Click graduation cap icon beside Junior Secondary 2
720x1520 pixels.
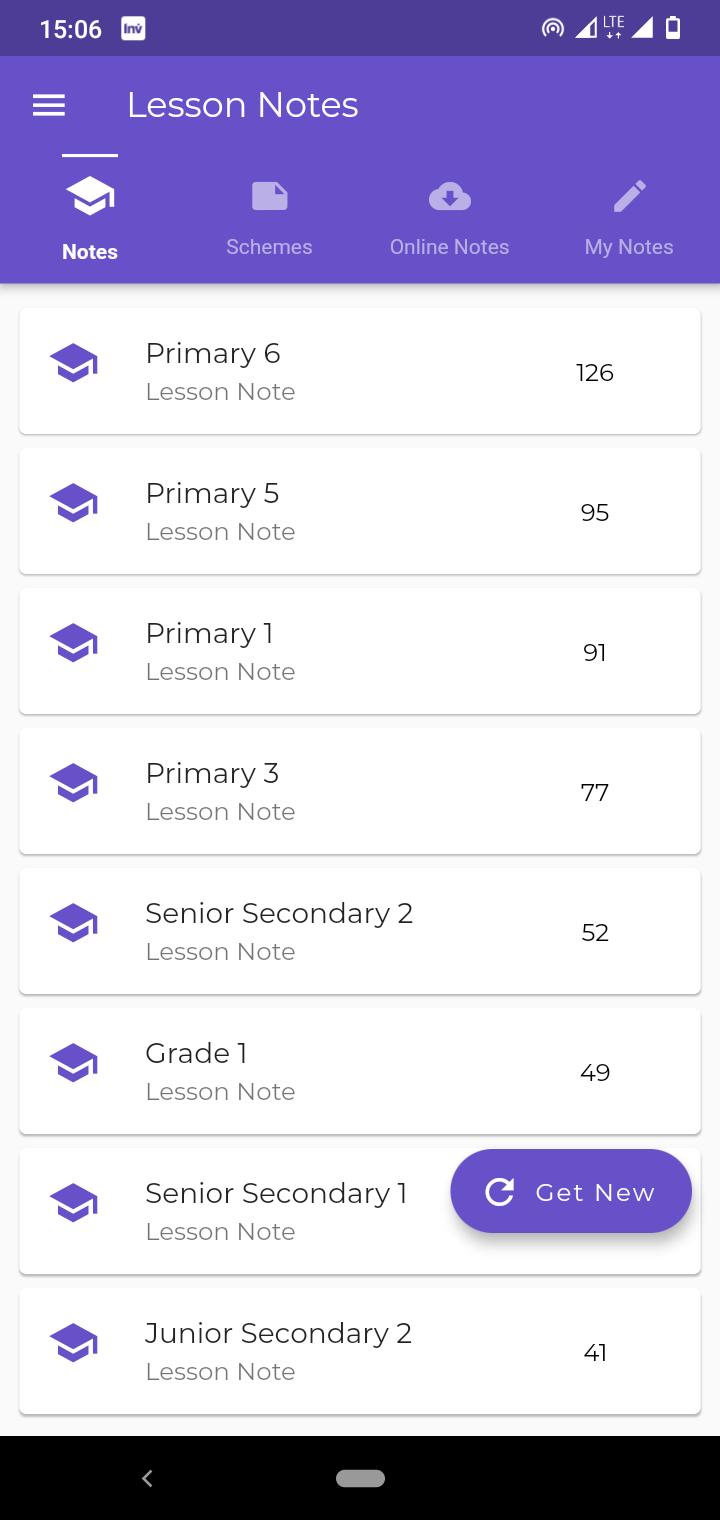74,1342
